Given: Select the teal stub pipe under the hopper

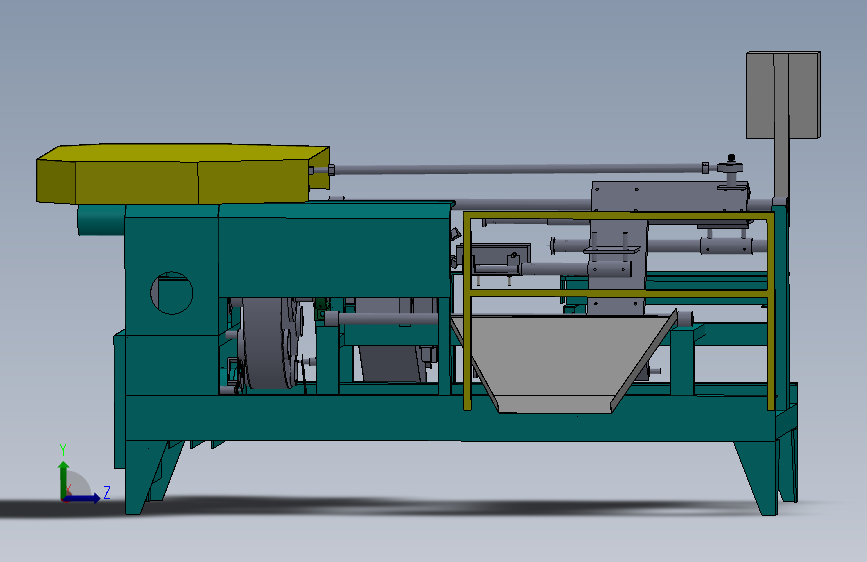Looking at the screenshot, I should tap(101, 220).
